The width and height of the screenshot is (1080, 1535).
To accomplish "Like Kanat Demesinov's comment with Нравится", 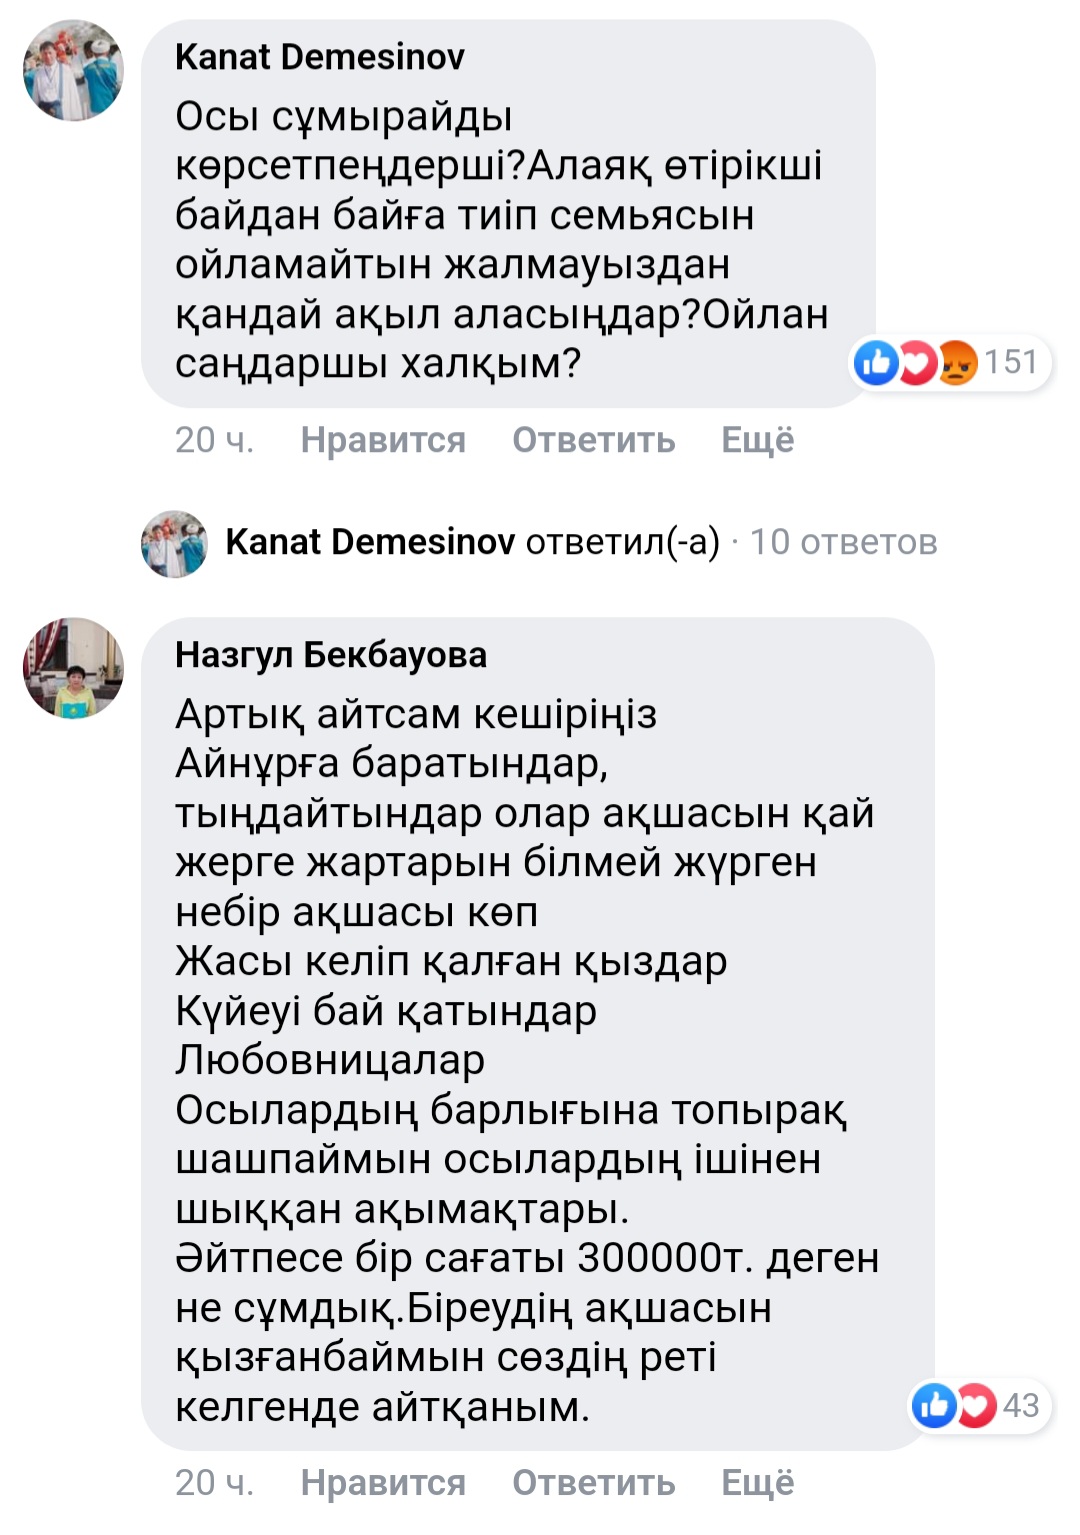I will [x=383, y=440].
